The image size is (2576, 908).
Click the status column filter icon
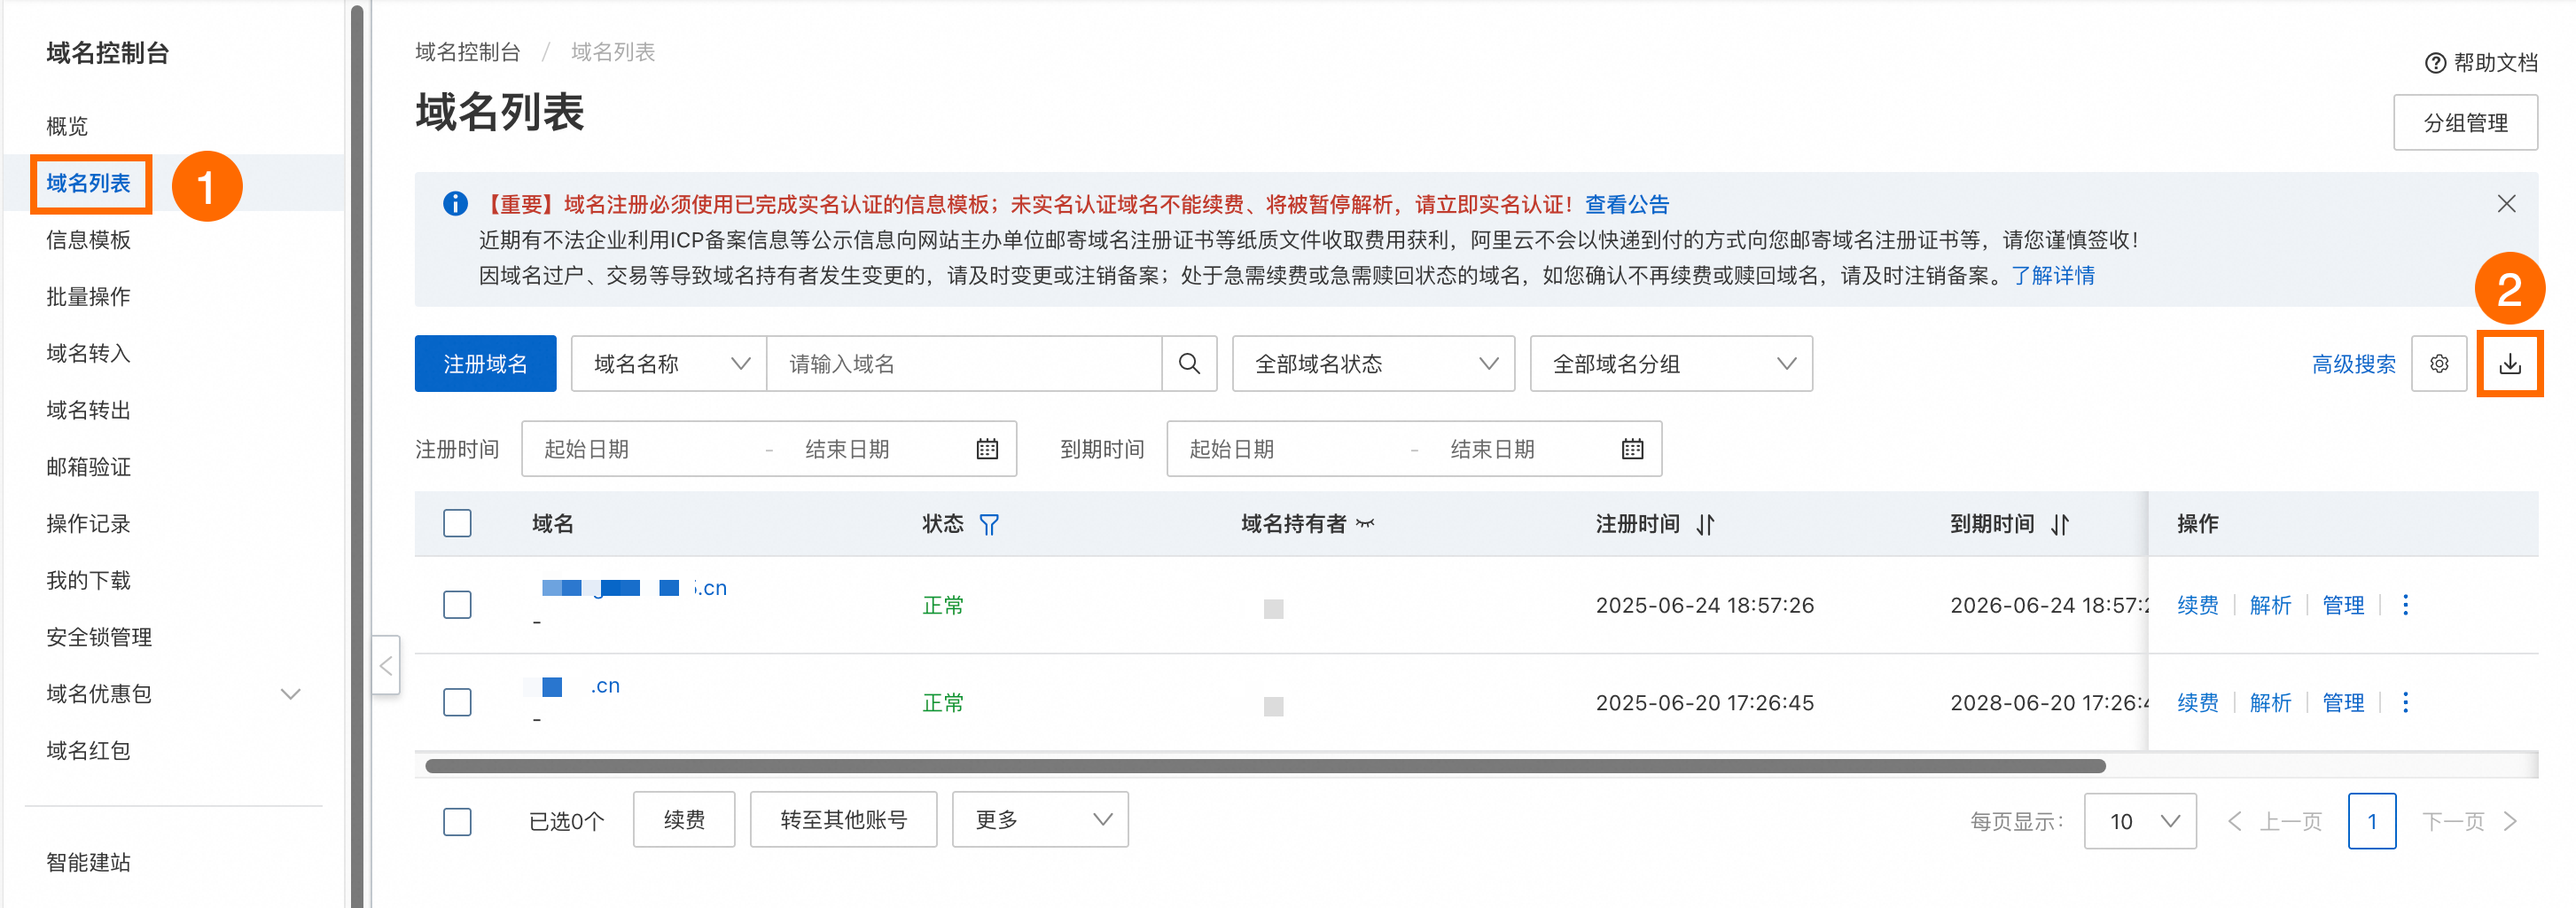click(x=989, y=524)
